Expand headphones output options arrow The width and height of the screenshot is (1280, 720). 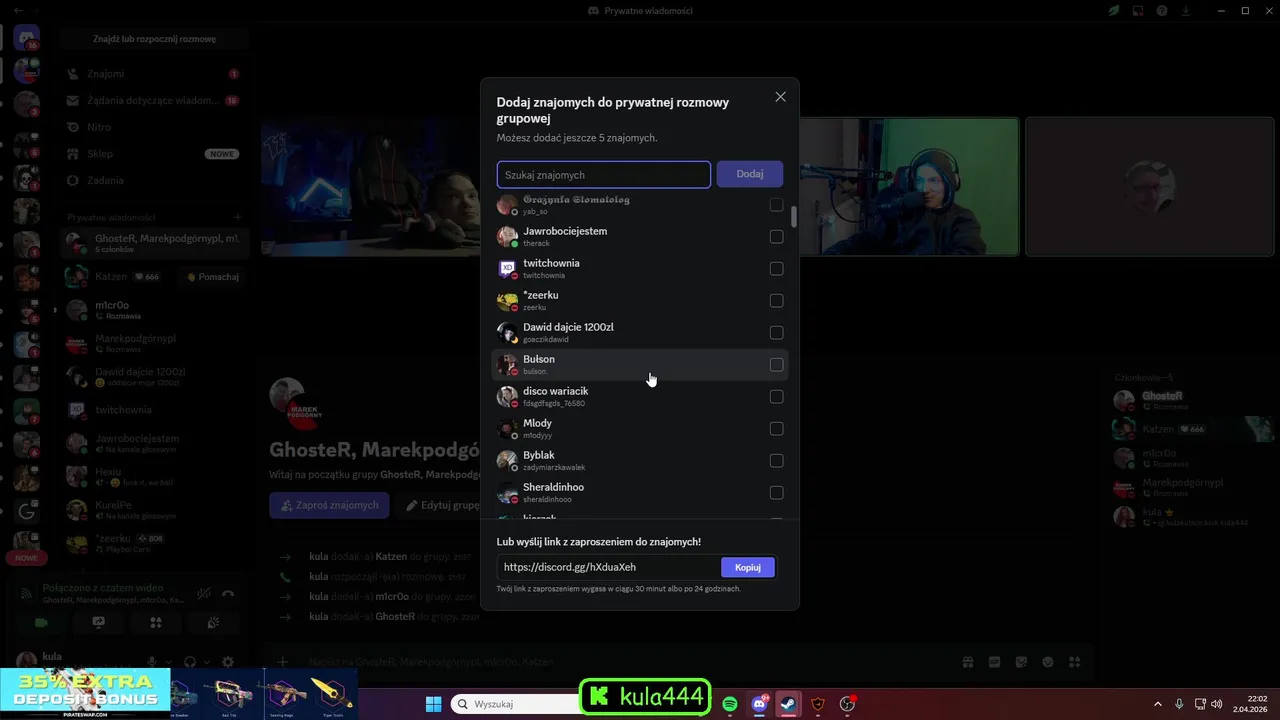[x=207, y=662]
